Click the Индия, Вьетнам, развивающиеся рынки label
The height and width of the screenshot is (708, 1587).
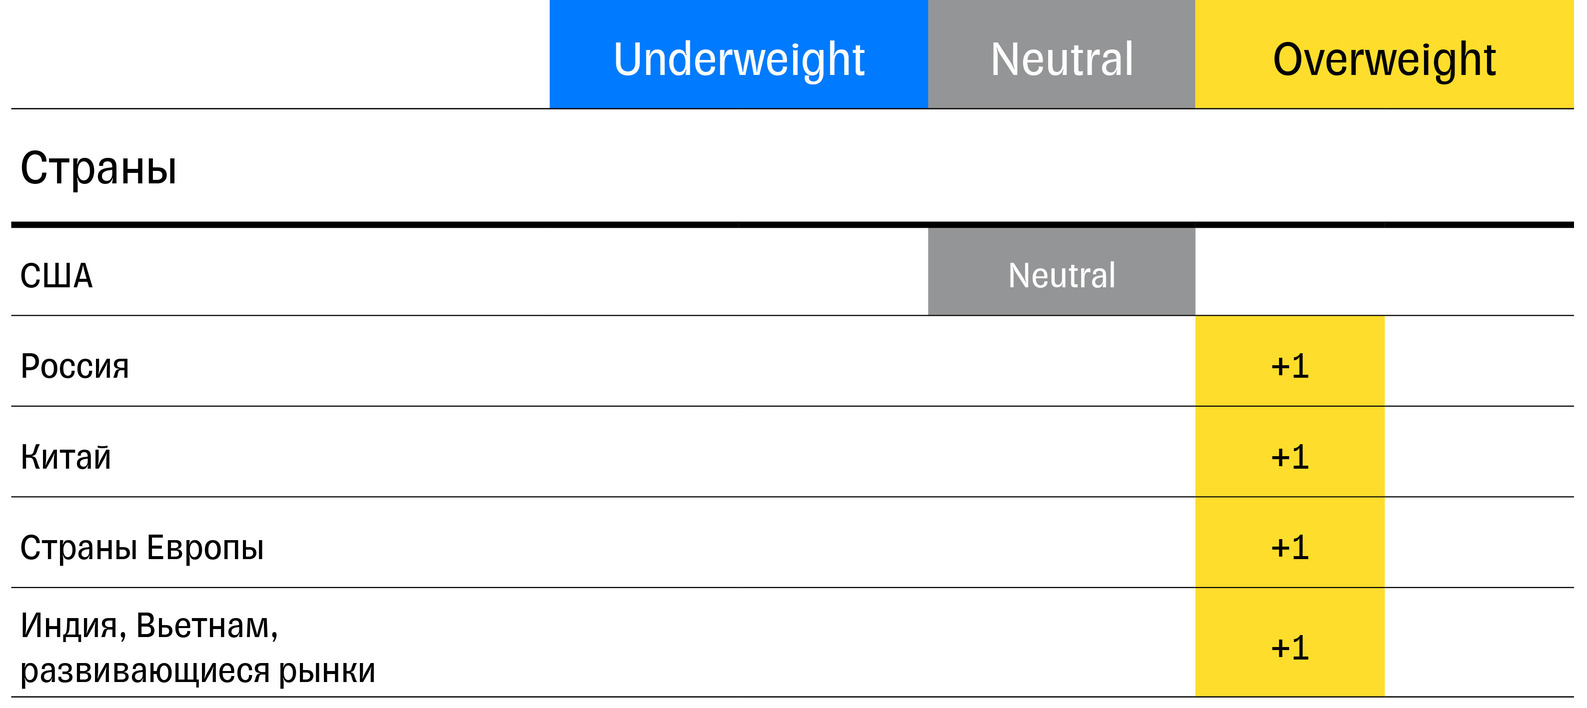(198, 647)
